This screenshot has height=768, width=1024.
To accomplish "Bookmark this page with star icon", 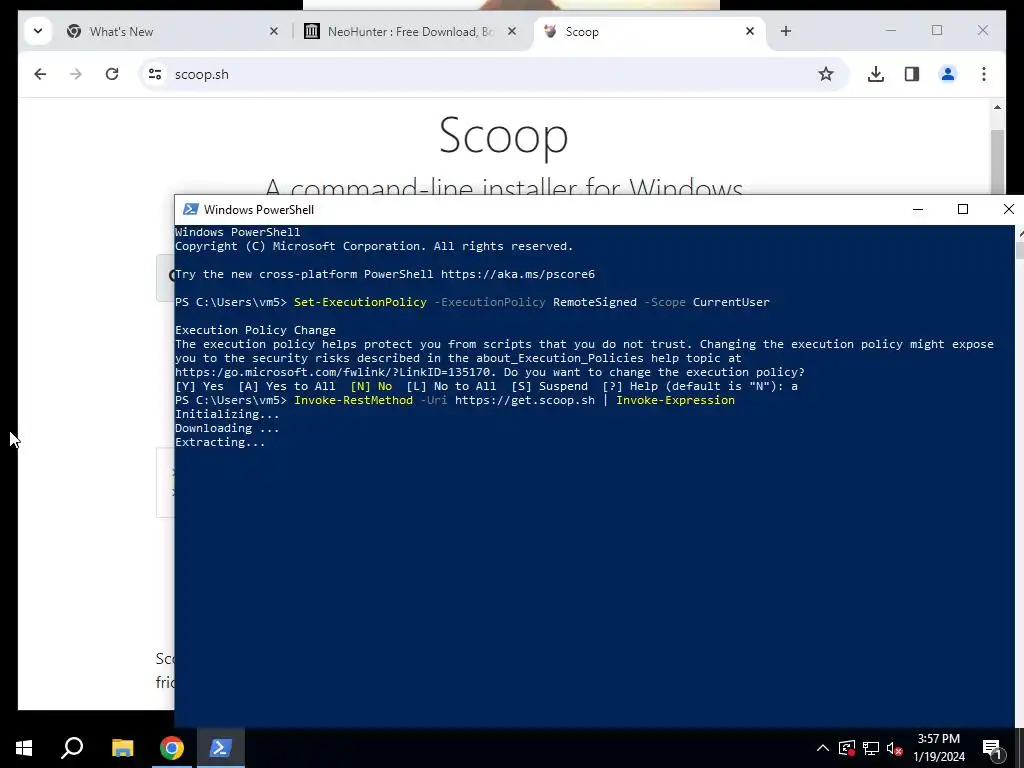I will pyautogui.click(x=825, y=74).
